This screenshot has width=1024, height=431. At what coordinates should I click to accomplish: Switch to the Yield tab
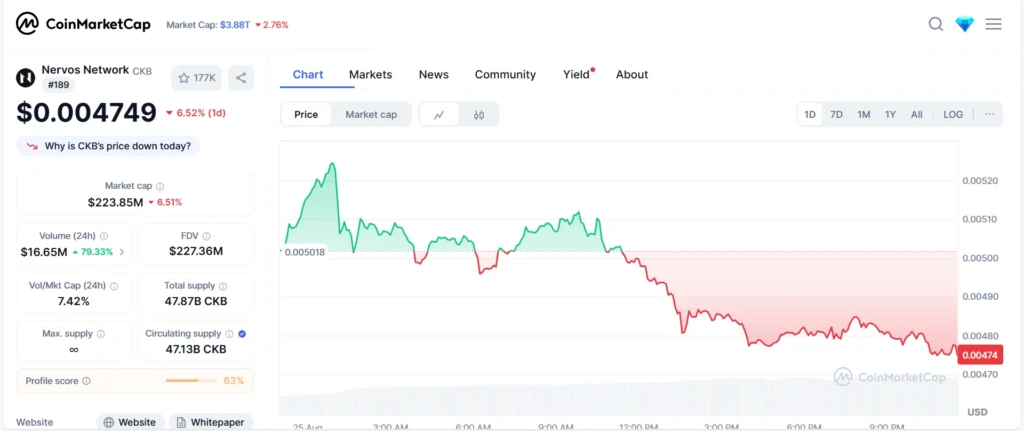click(577, 74)
